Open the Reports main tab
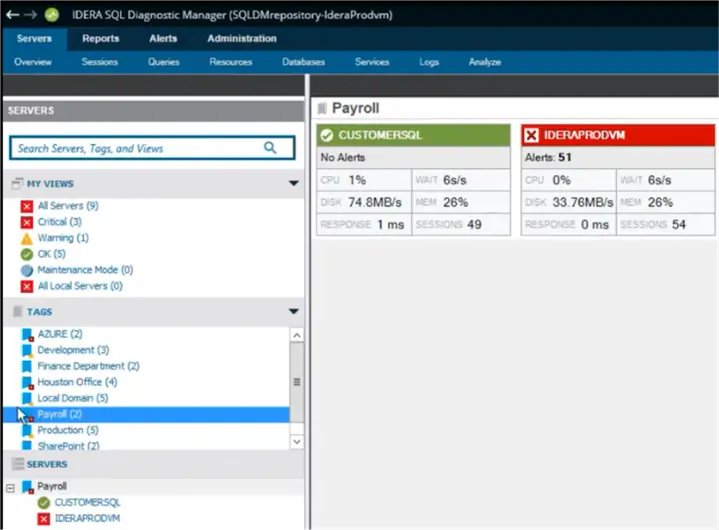This screenshot has width=719, height=530. coord(100,39)
